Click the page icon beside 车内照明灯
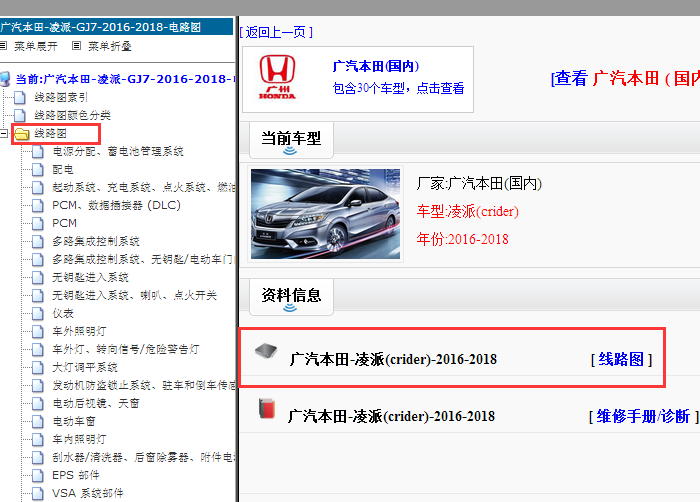The image size is (700, 502). 38,439
